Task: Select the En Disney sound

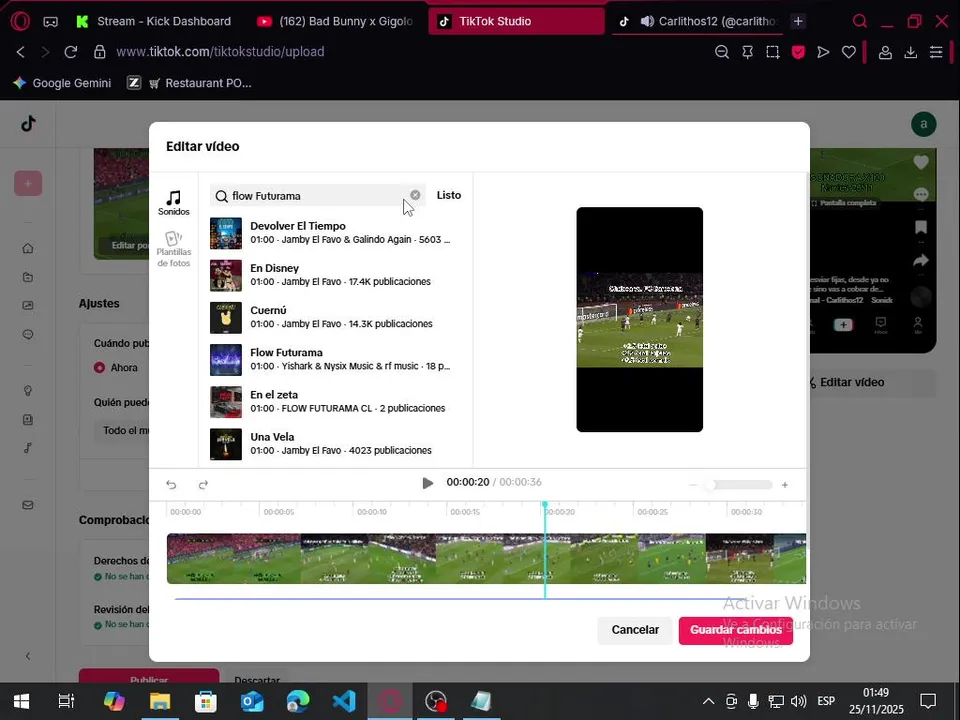Action: click(x=335, y=275)
